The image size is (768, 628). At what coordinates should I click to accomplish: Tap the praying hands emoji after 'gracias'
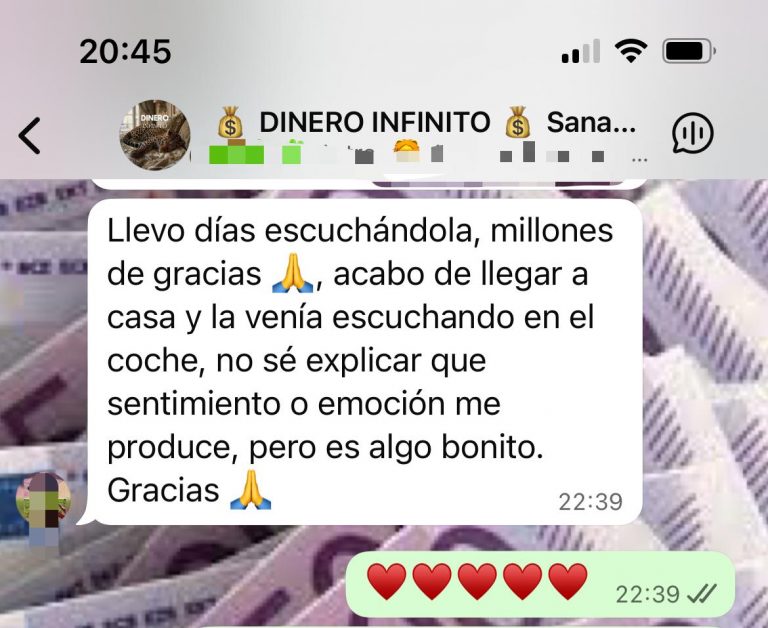click(x=292, y=273)
